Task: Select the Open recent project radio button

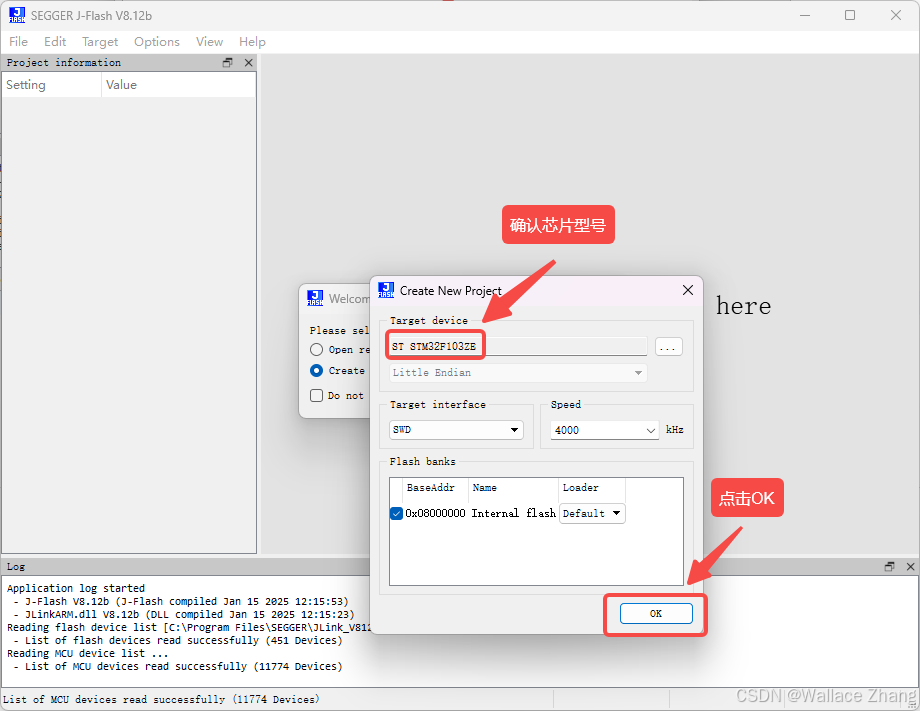Action: click(316, 350)
